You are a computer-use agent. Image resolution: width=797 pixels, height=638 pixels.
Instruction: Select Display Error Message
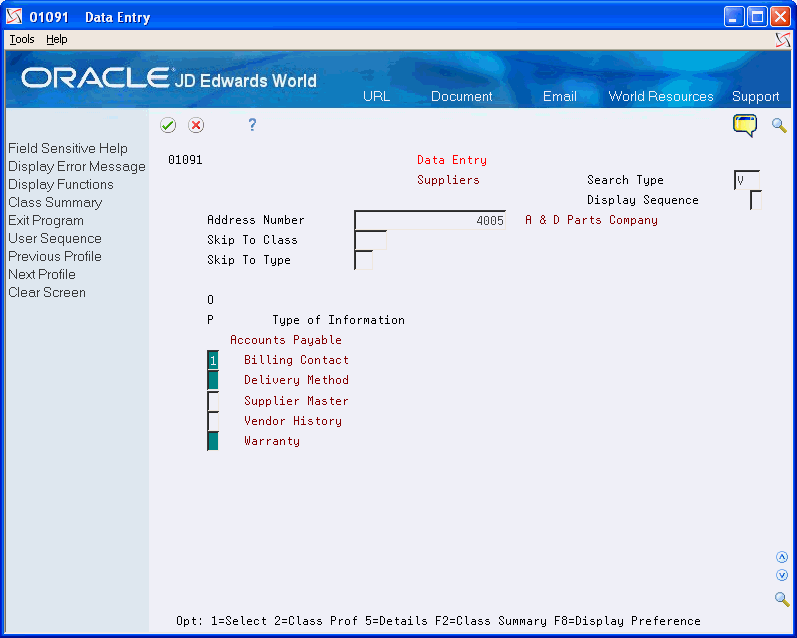click(77, 166)
